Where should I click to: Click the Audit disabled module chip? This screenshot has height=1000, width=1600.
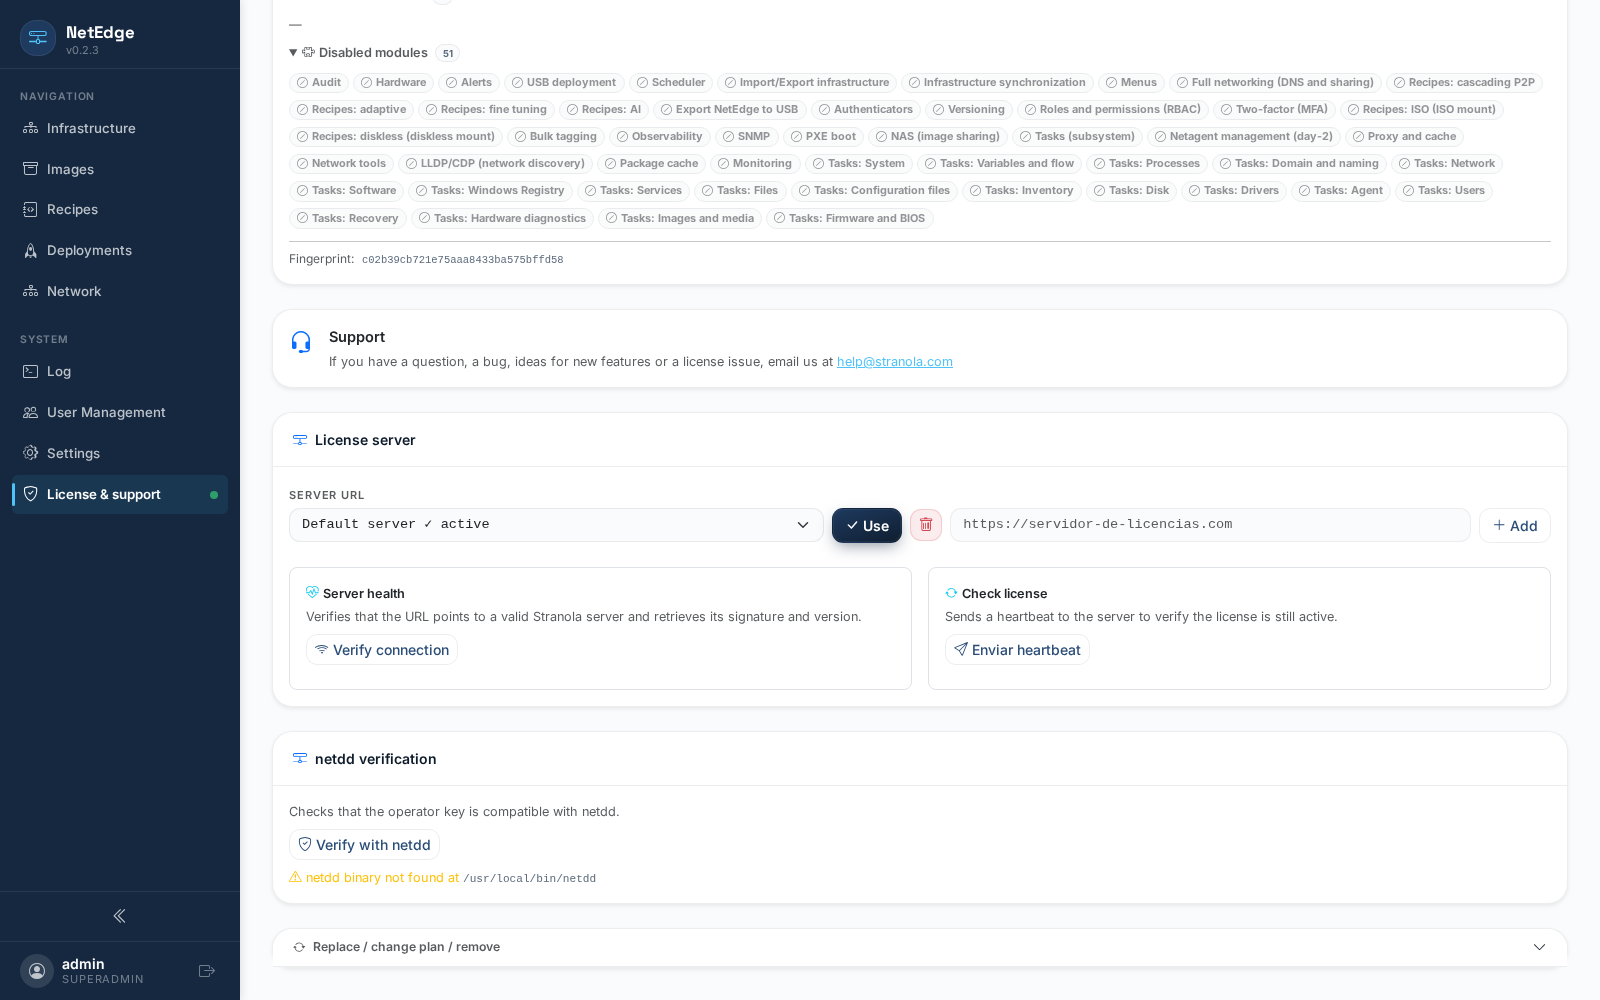coord(319,83)
